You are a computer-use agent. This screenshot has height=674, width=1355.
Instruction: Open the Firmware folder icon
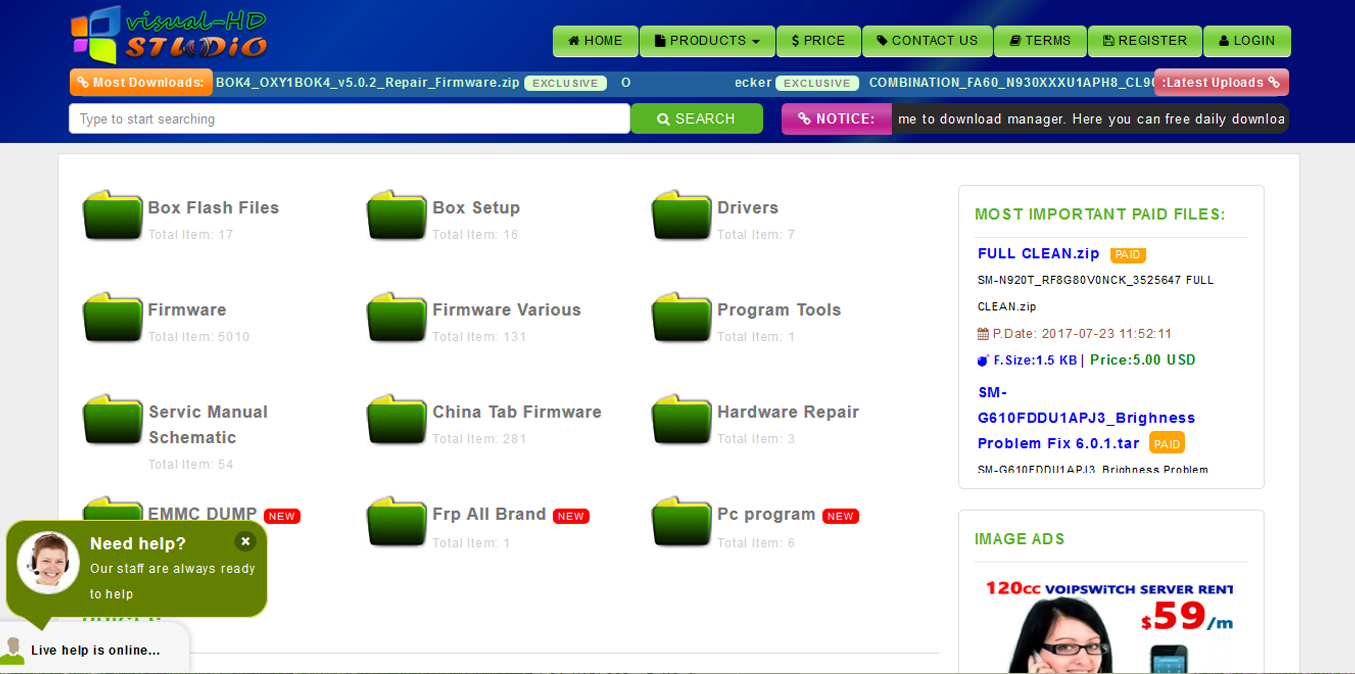click(x=112, y=317)
